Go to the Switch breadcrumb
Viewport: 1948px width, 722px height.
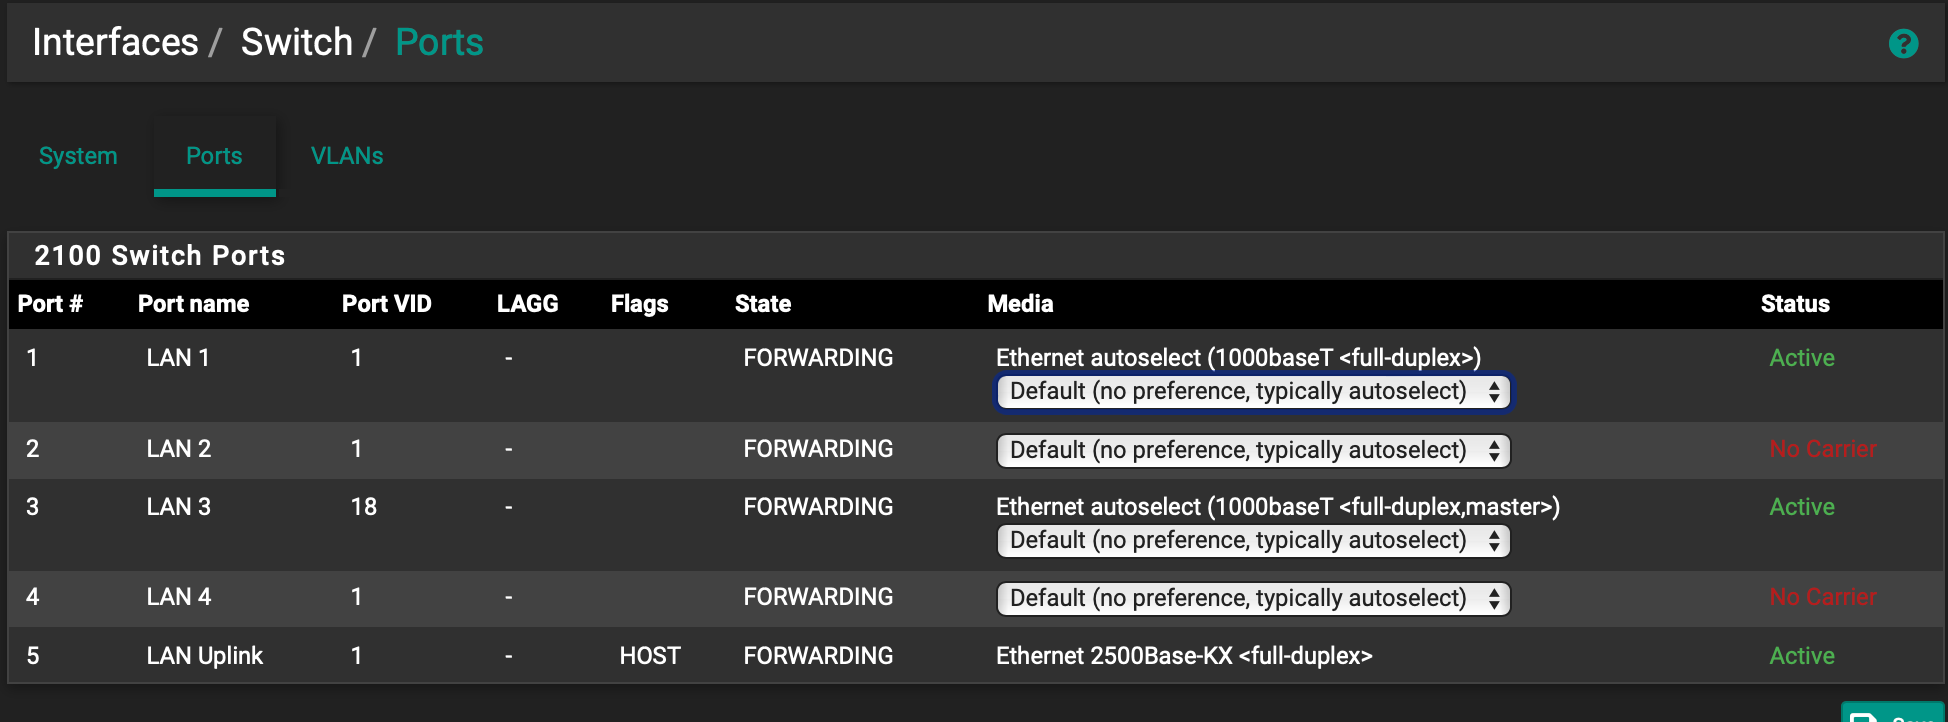pos(297,42)
